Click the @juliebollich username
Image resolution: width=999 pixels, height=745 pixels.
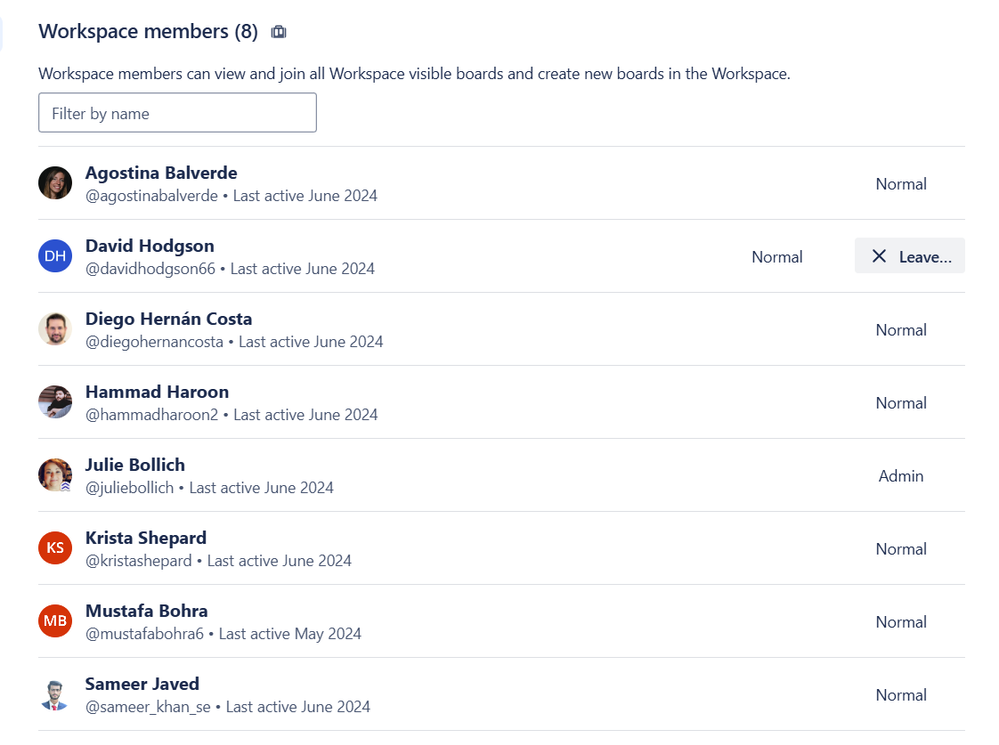click(x=131, y=487)
